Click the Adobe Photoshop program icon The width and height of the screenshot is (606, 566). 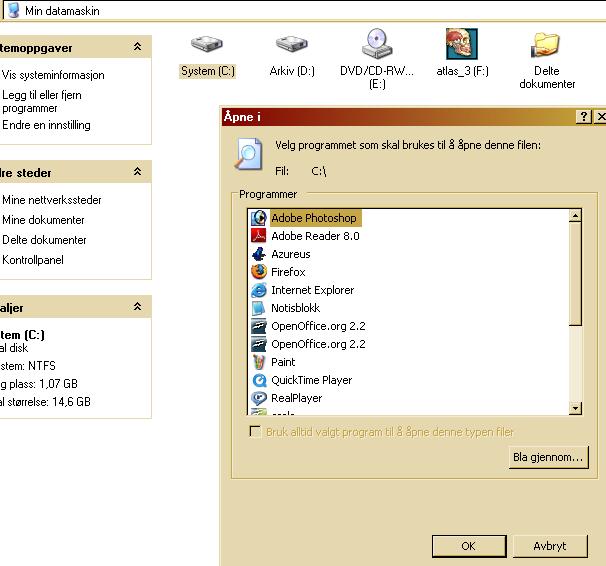[259, 218]
